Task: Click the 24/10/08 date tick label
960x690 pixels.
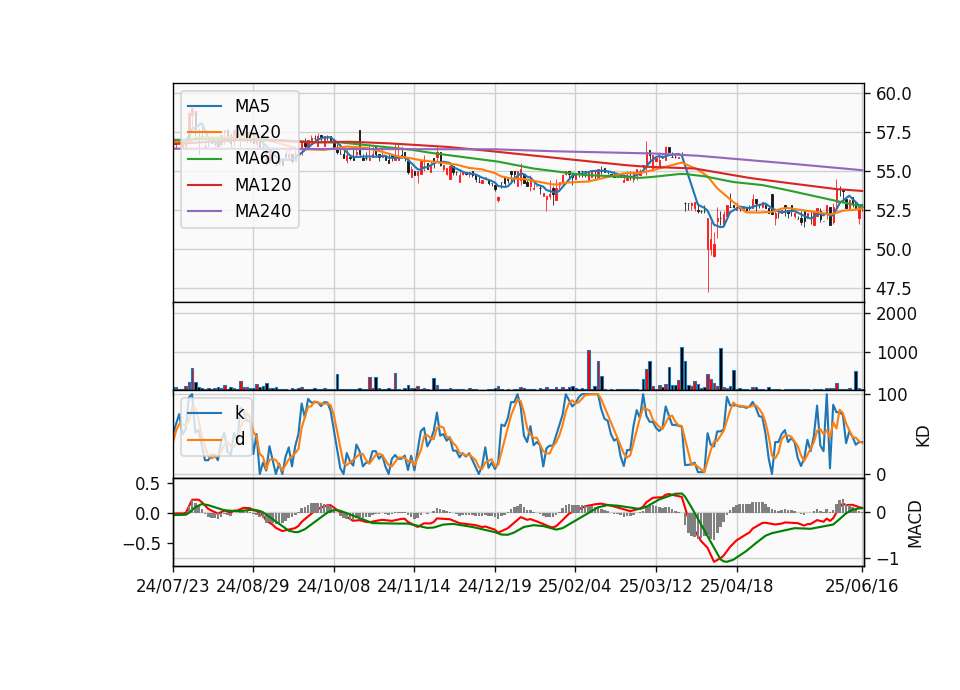Action: coord(334,586)
